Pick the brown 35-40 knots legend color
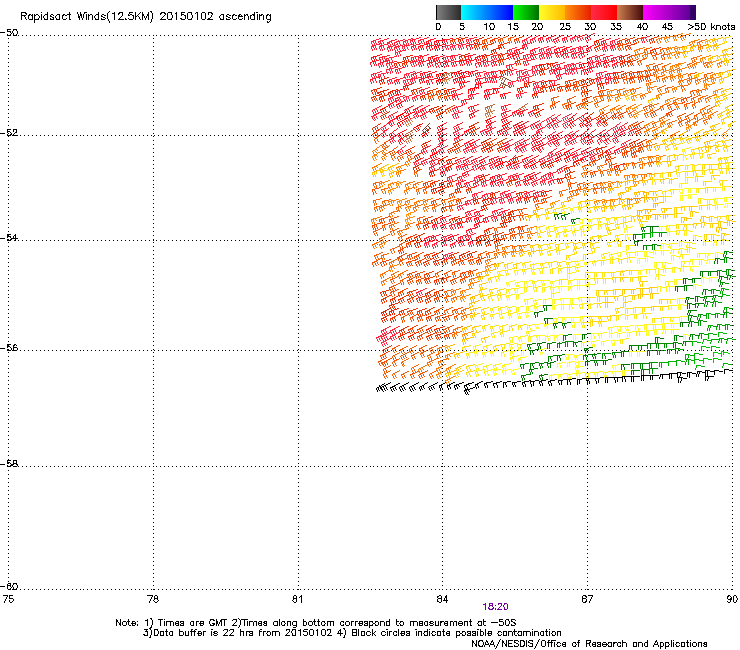 pos(630,12)
